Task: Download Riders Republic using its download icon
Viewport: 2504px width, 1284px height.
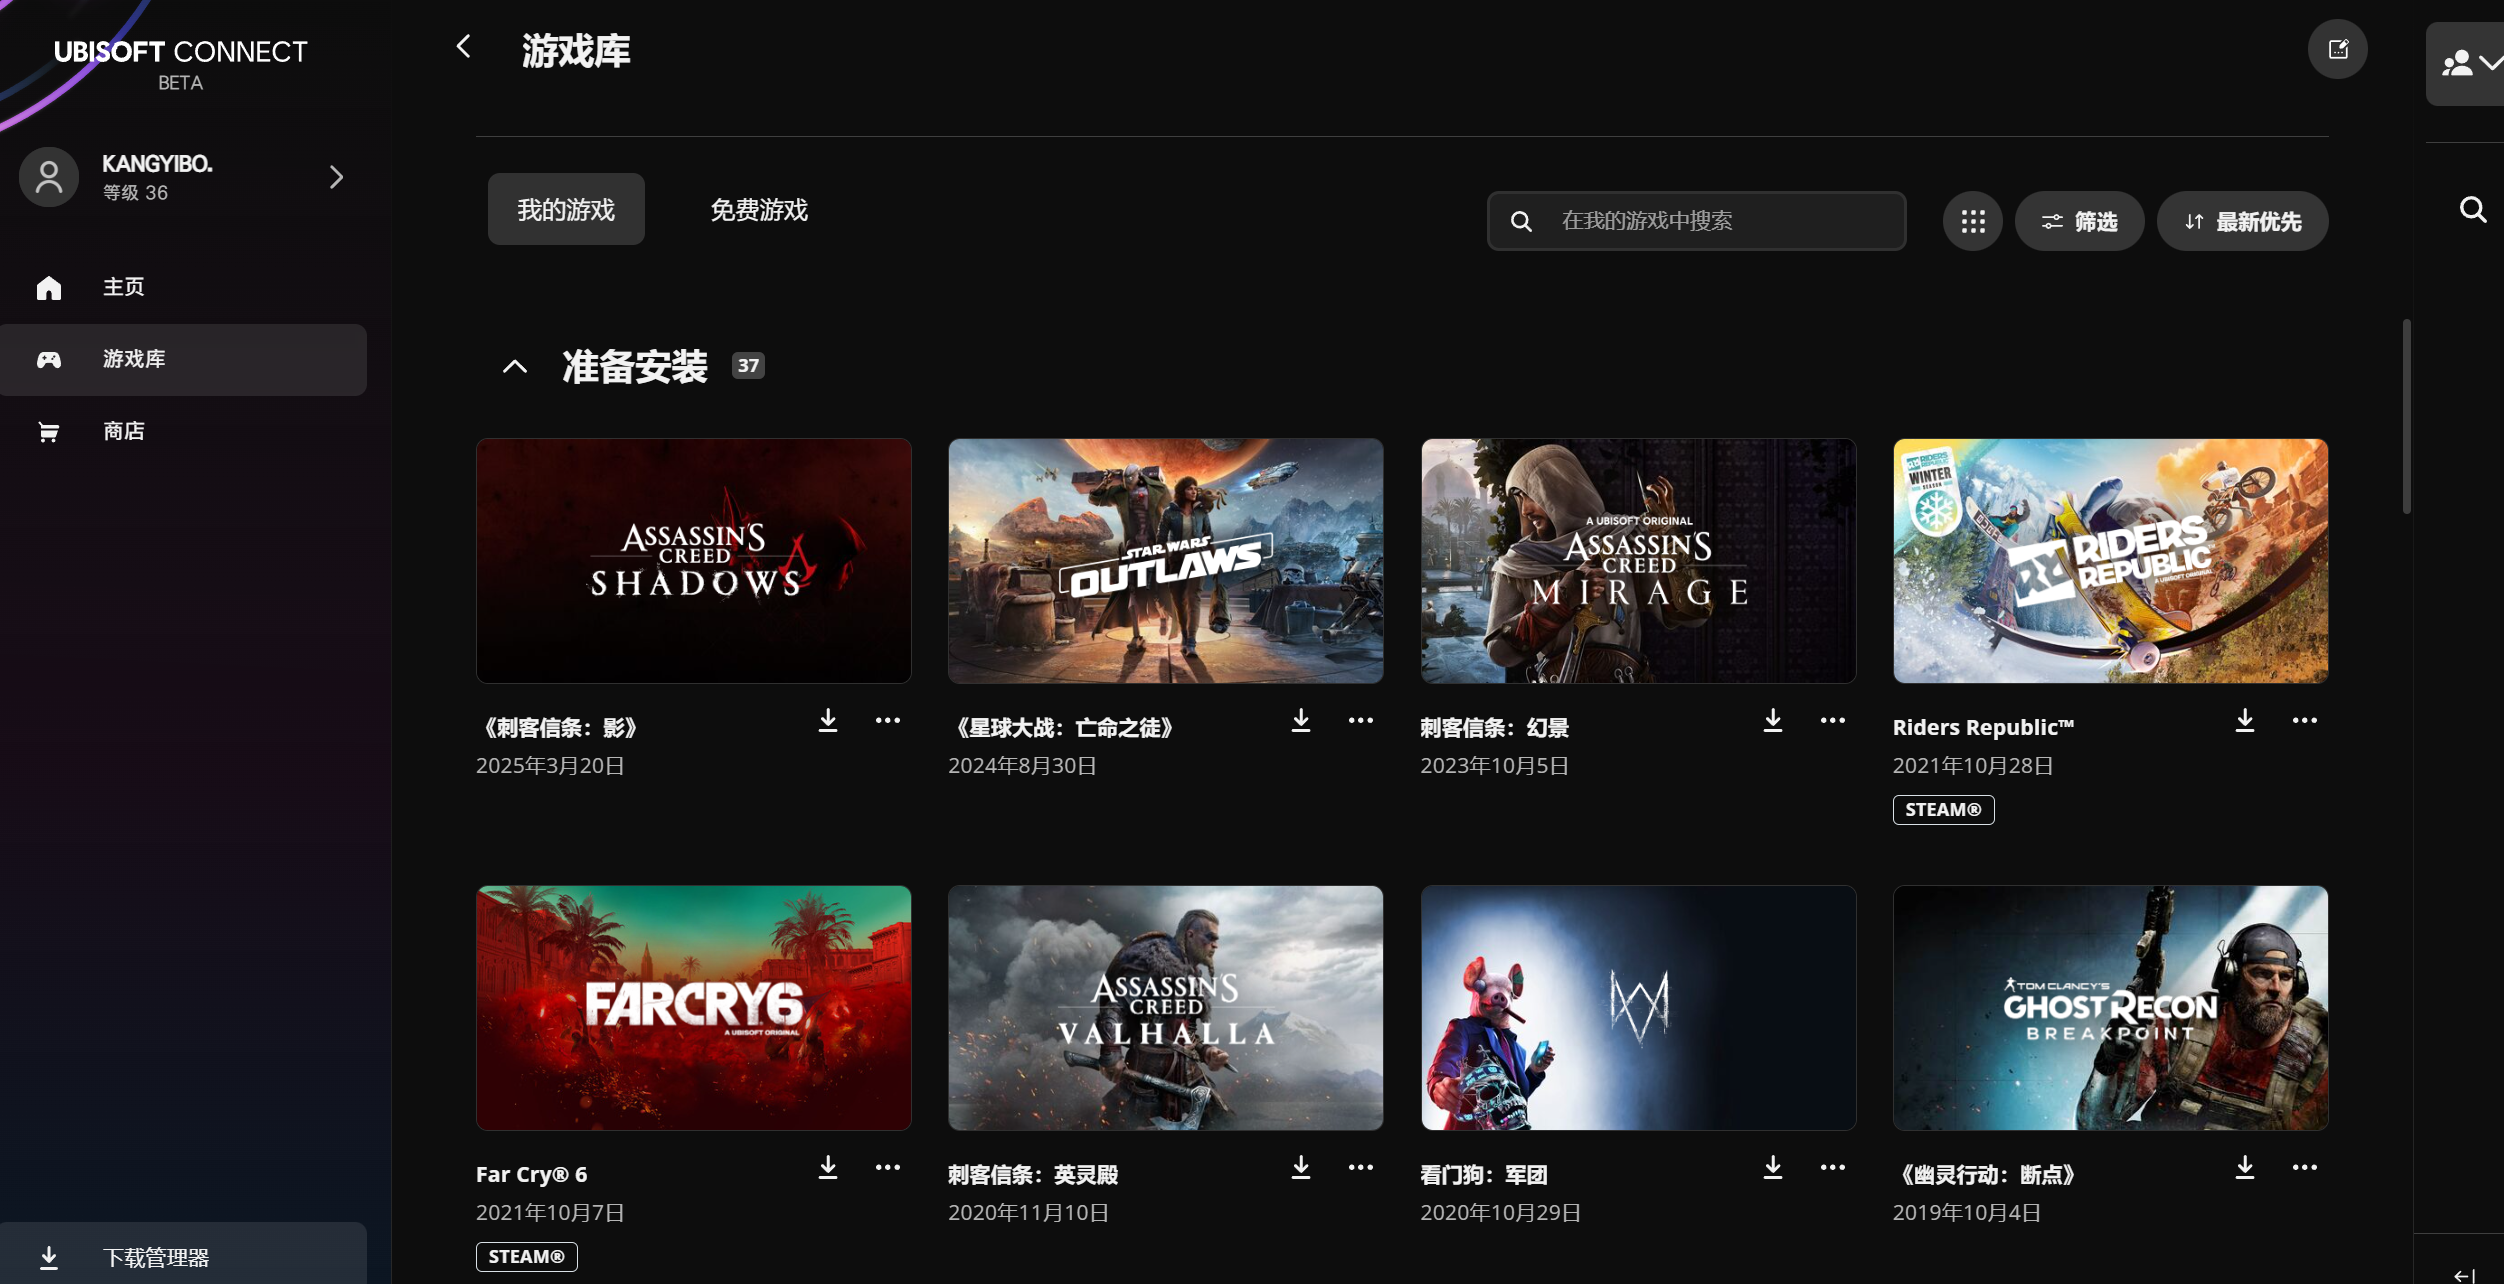Action: 2245,721
